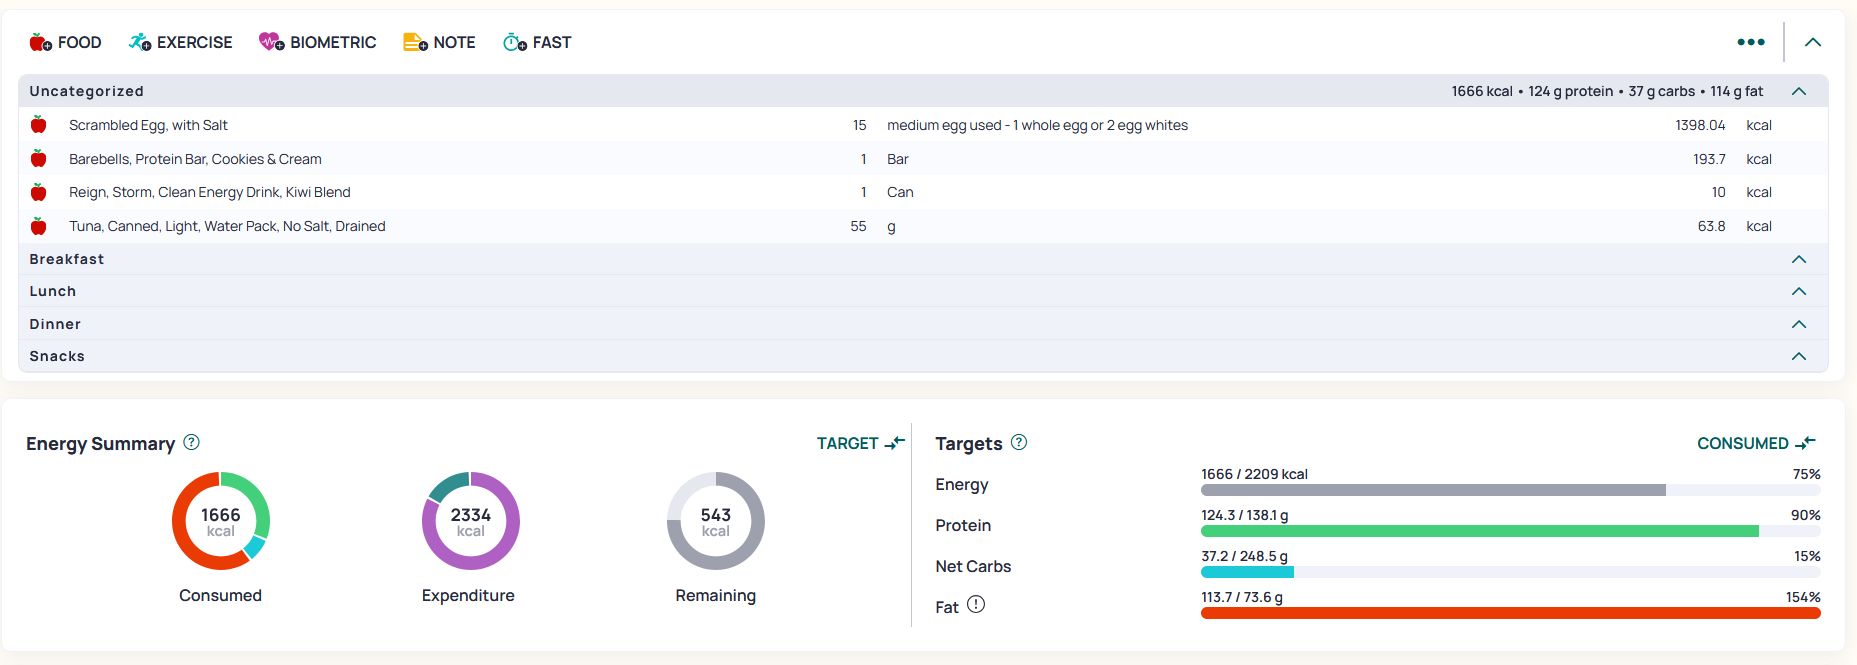
Task: Open the three-dot more options menu
Action: [1751, 42]
